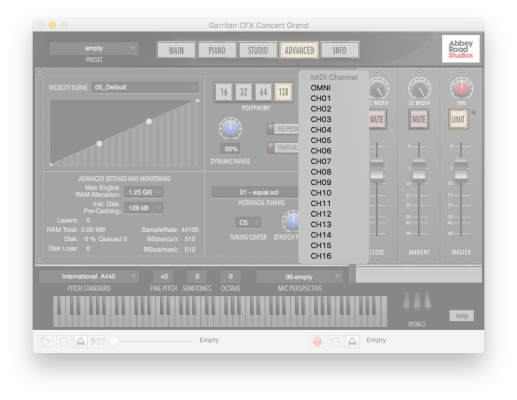This screenshot has height=400, width=517.
Task: Open the Velocity Curve dropdown
Action: (144, 87)
